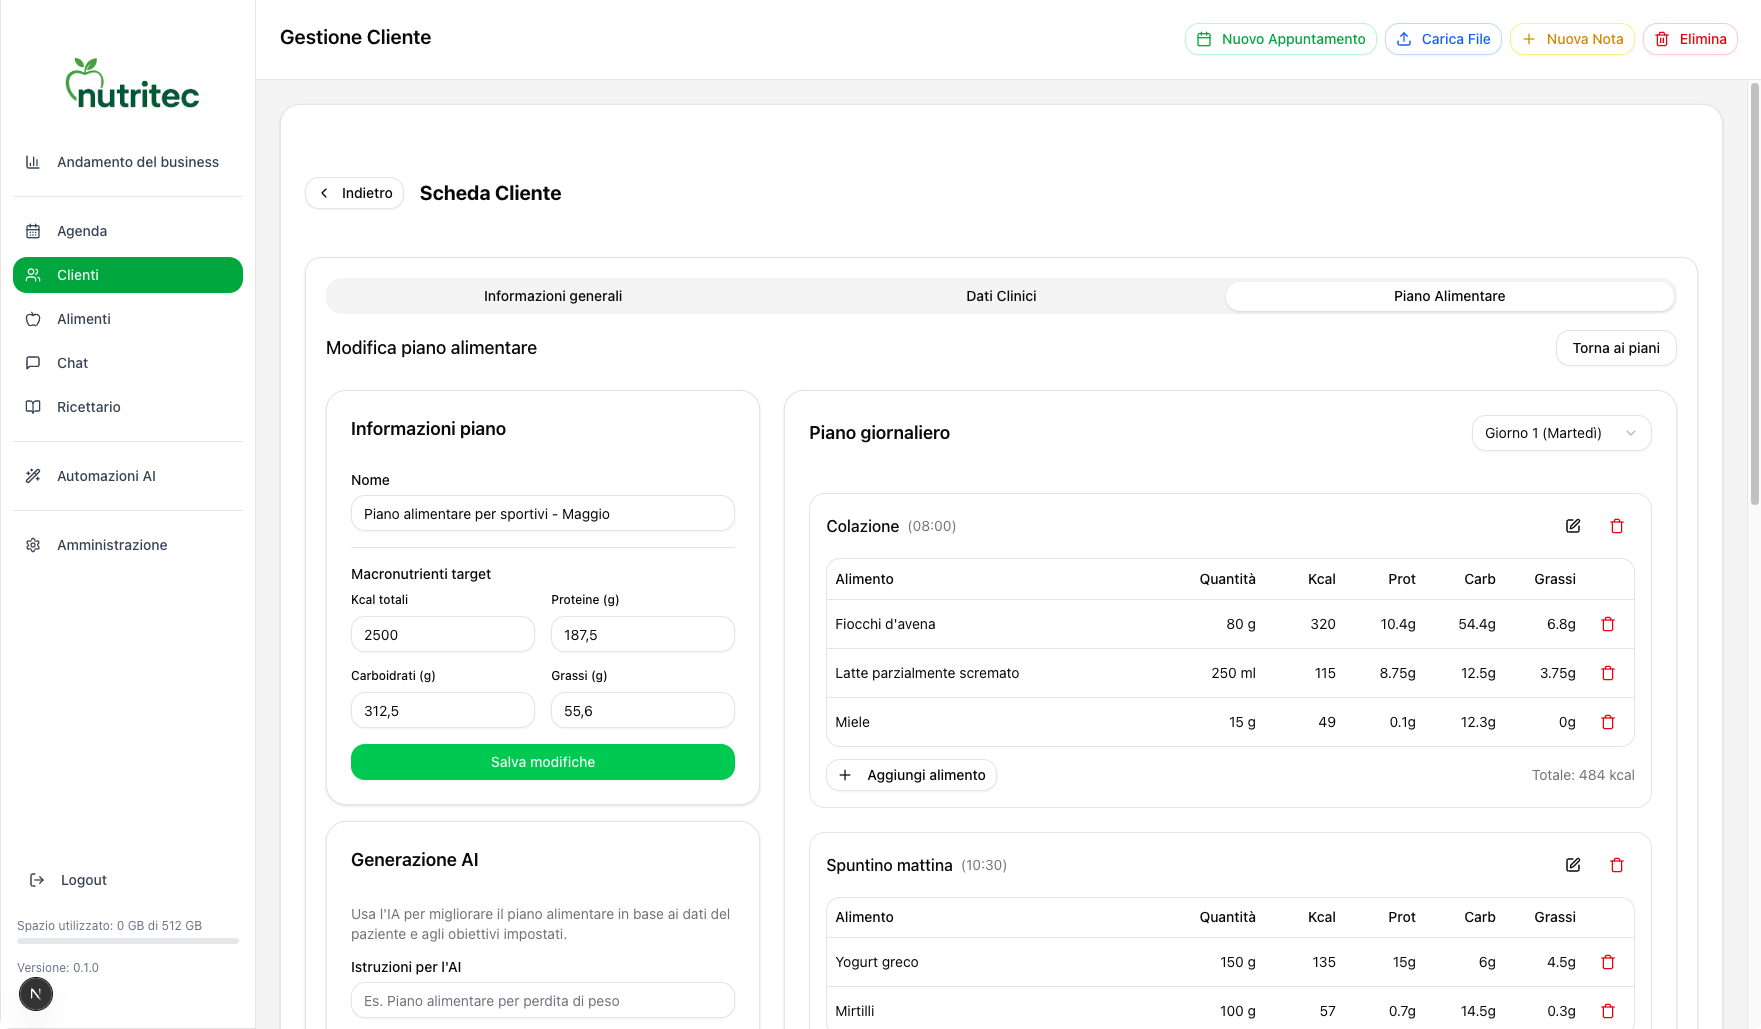
Task: Click Nuova Nota button
Action: (1572, 39)
